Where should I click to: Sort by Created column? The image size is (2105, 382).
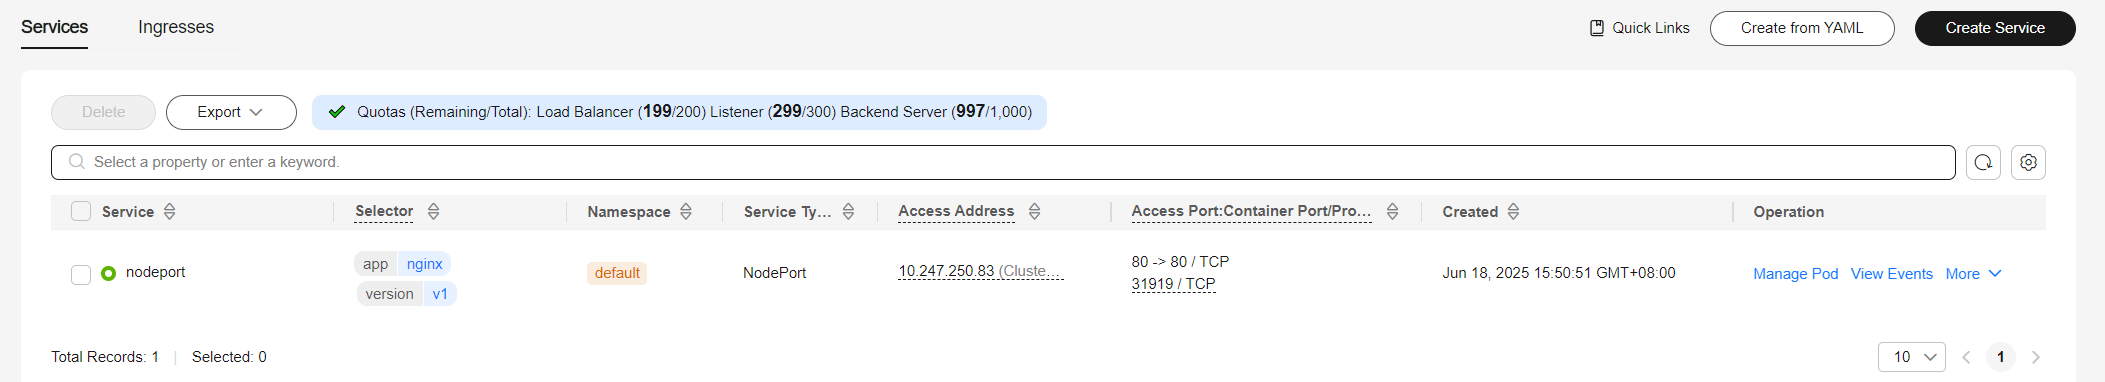1513,212
